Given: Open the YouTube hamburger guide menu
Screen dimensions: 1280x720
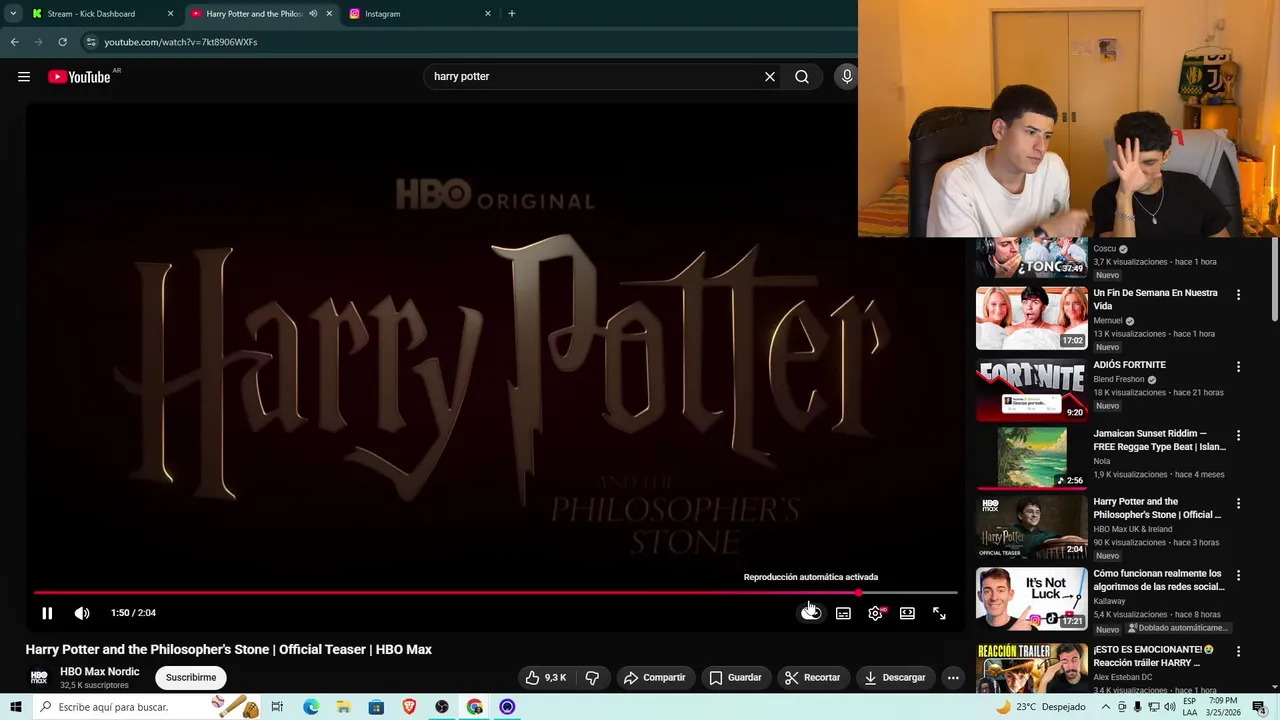Looking at the screenshot, I should point(24,77).
